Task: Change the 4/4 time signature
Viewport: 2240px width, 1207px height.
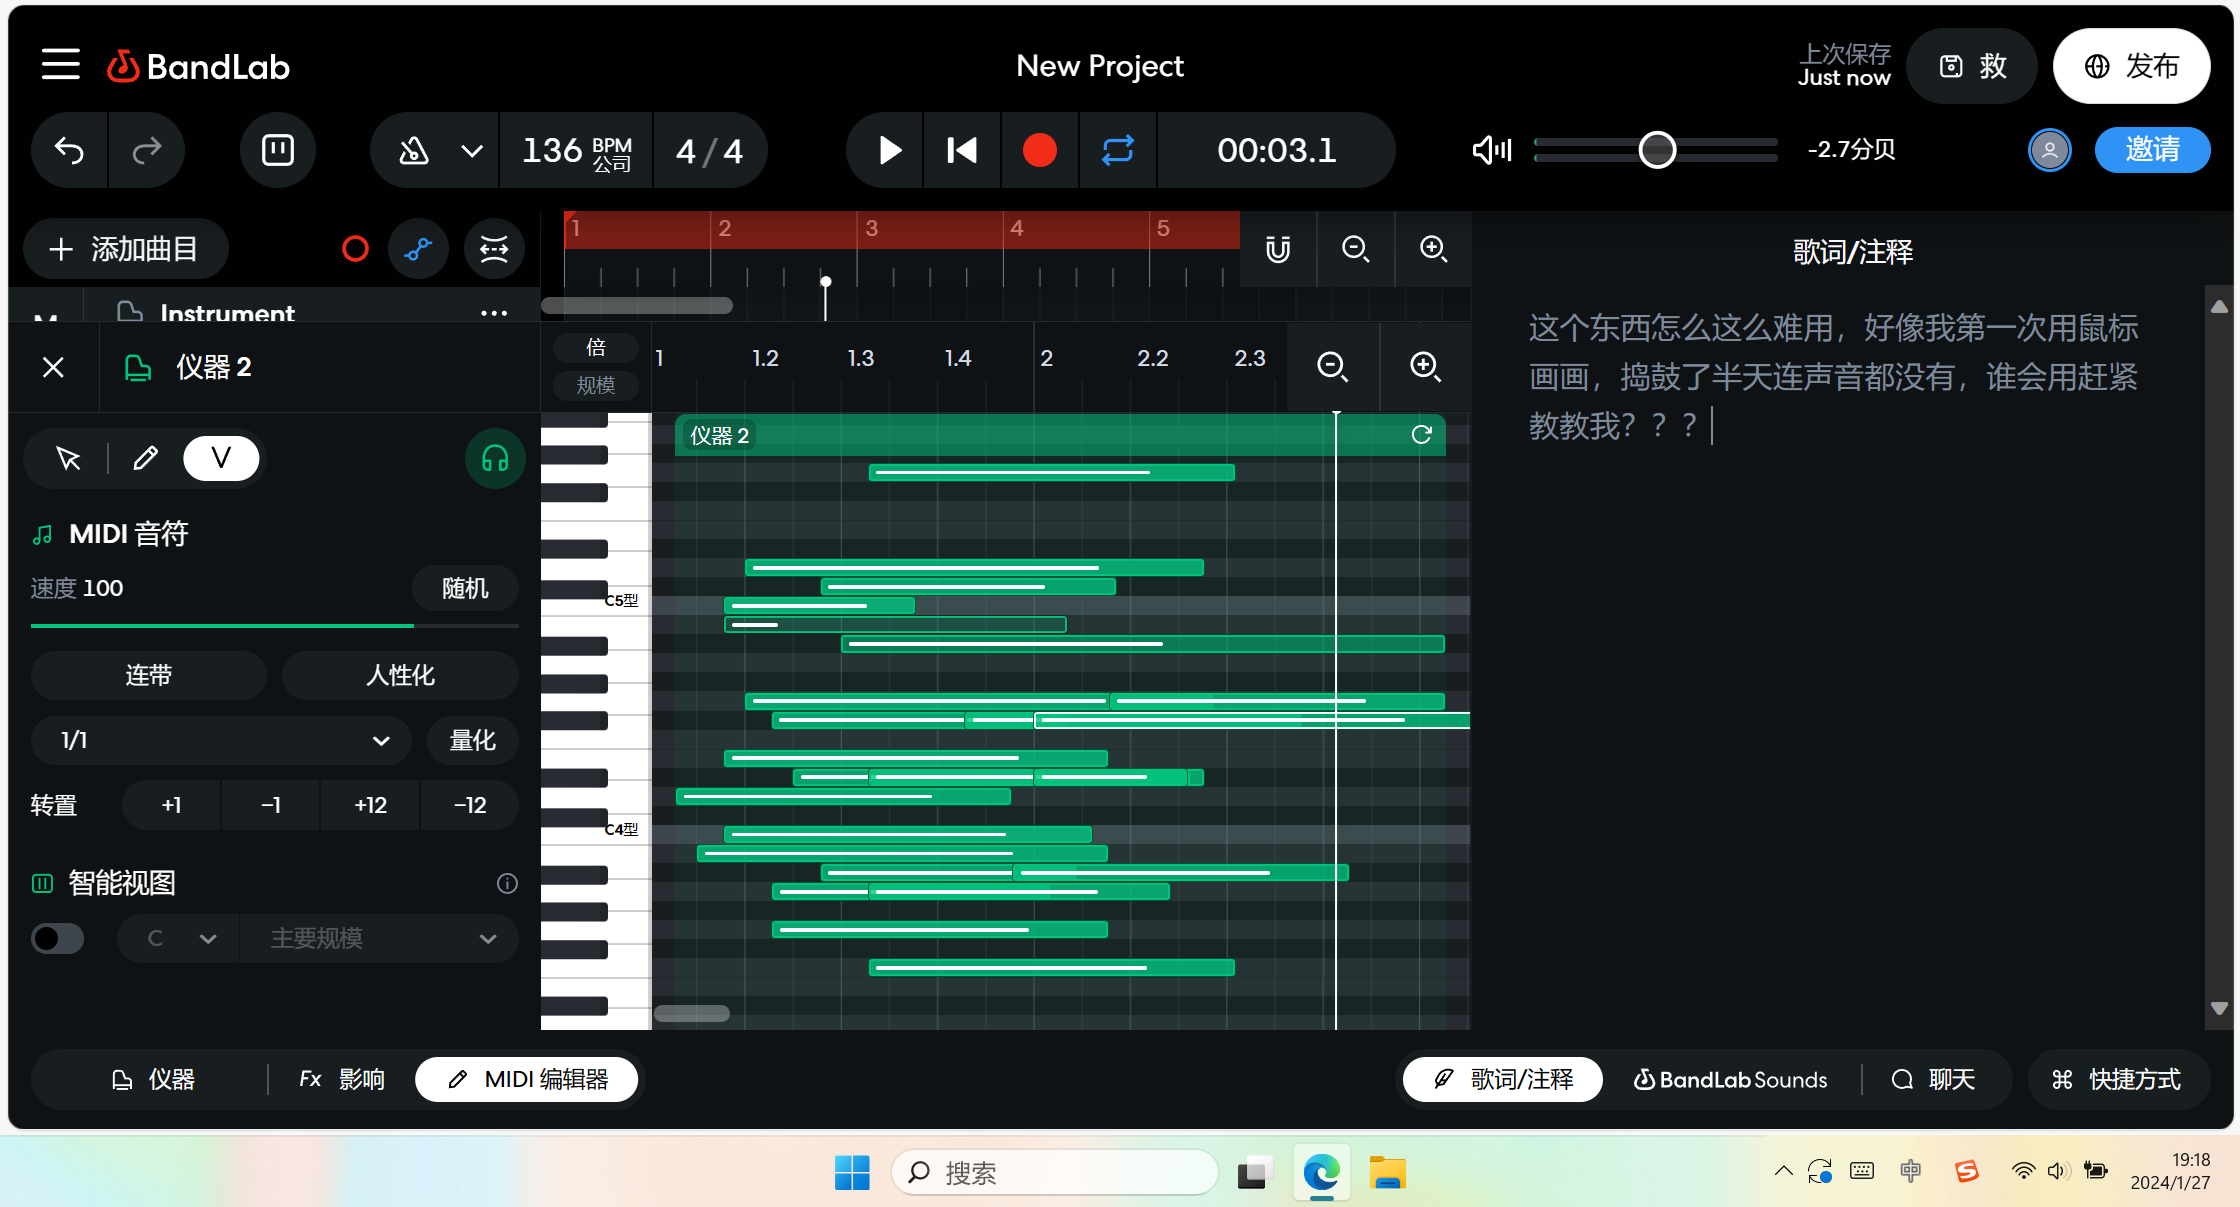Action: [x=709, y=150]
